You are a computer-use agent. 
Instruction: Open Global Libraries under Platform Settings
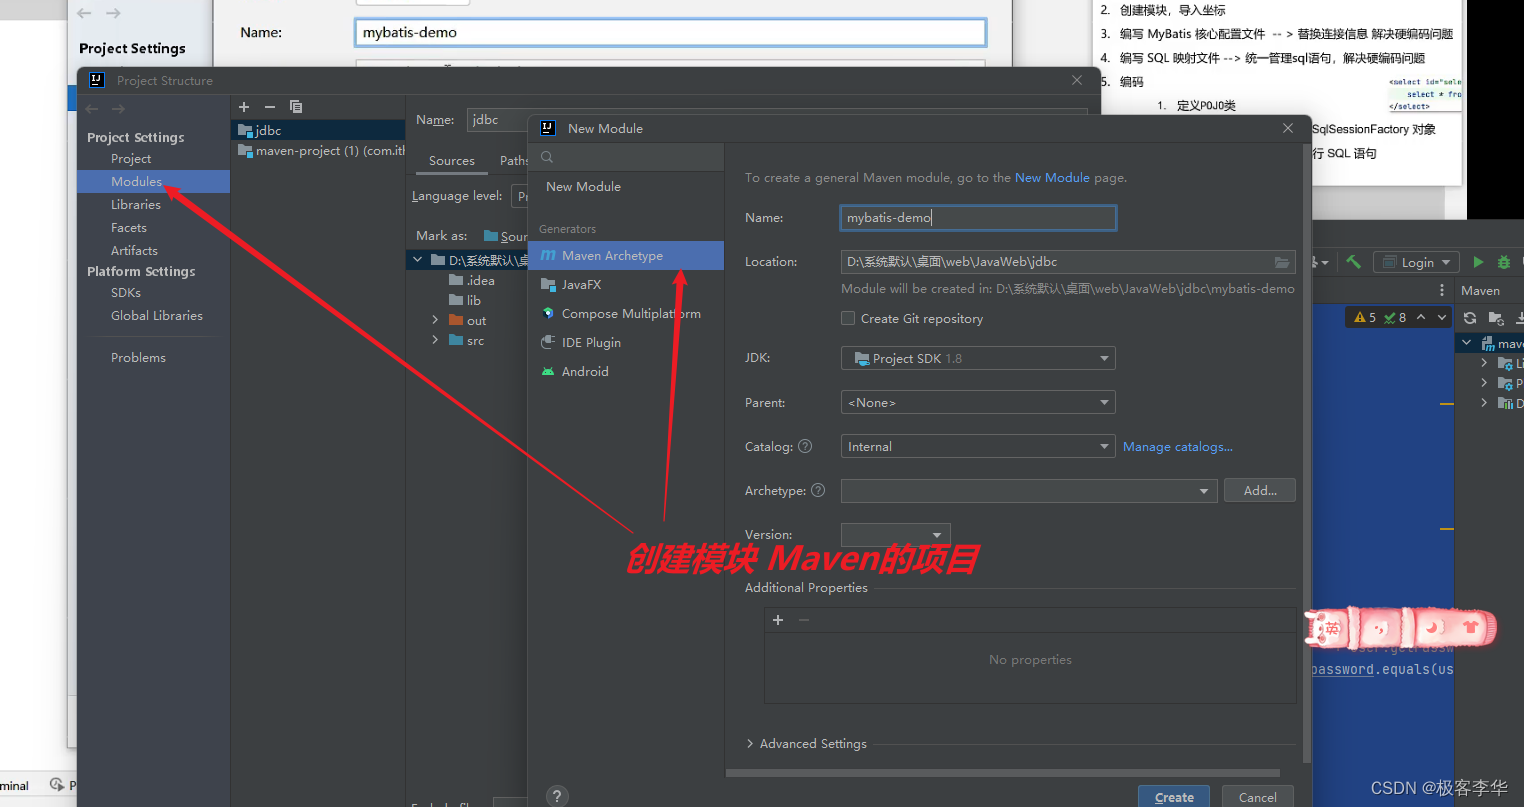tap(157, 315)
